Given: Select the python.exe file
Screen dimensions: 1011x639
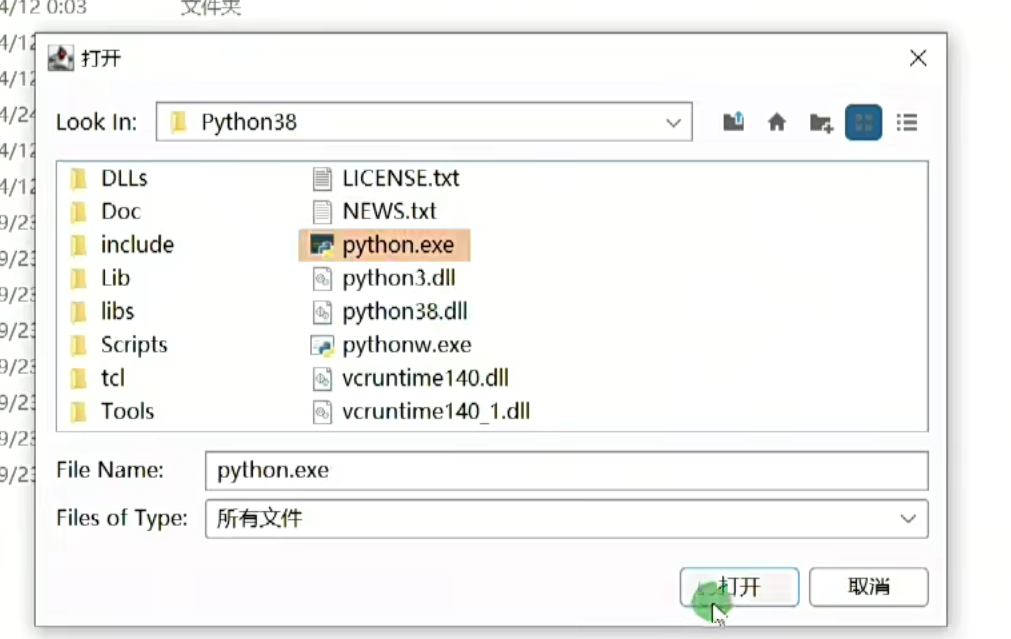Looking at the screenshot, I should [384, 245].
